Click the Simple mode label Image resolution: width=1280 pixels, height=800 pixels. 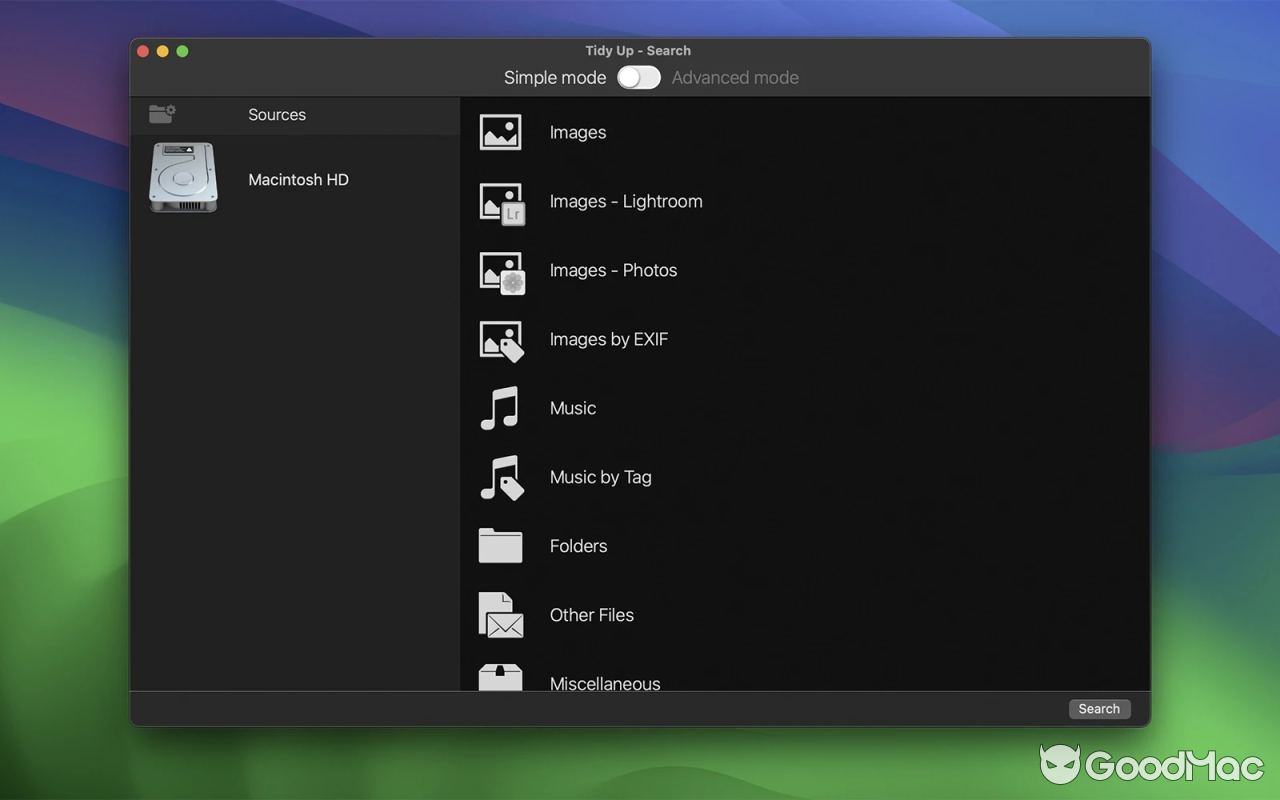coord(554,77)
